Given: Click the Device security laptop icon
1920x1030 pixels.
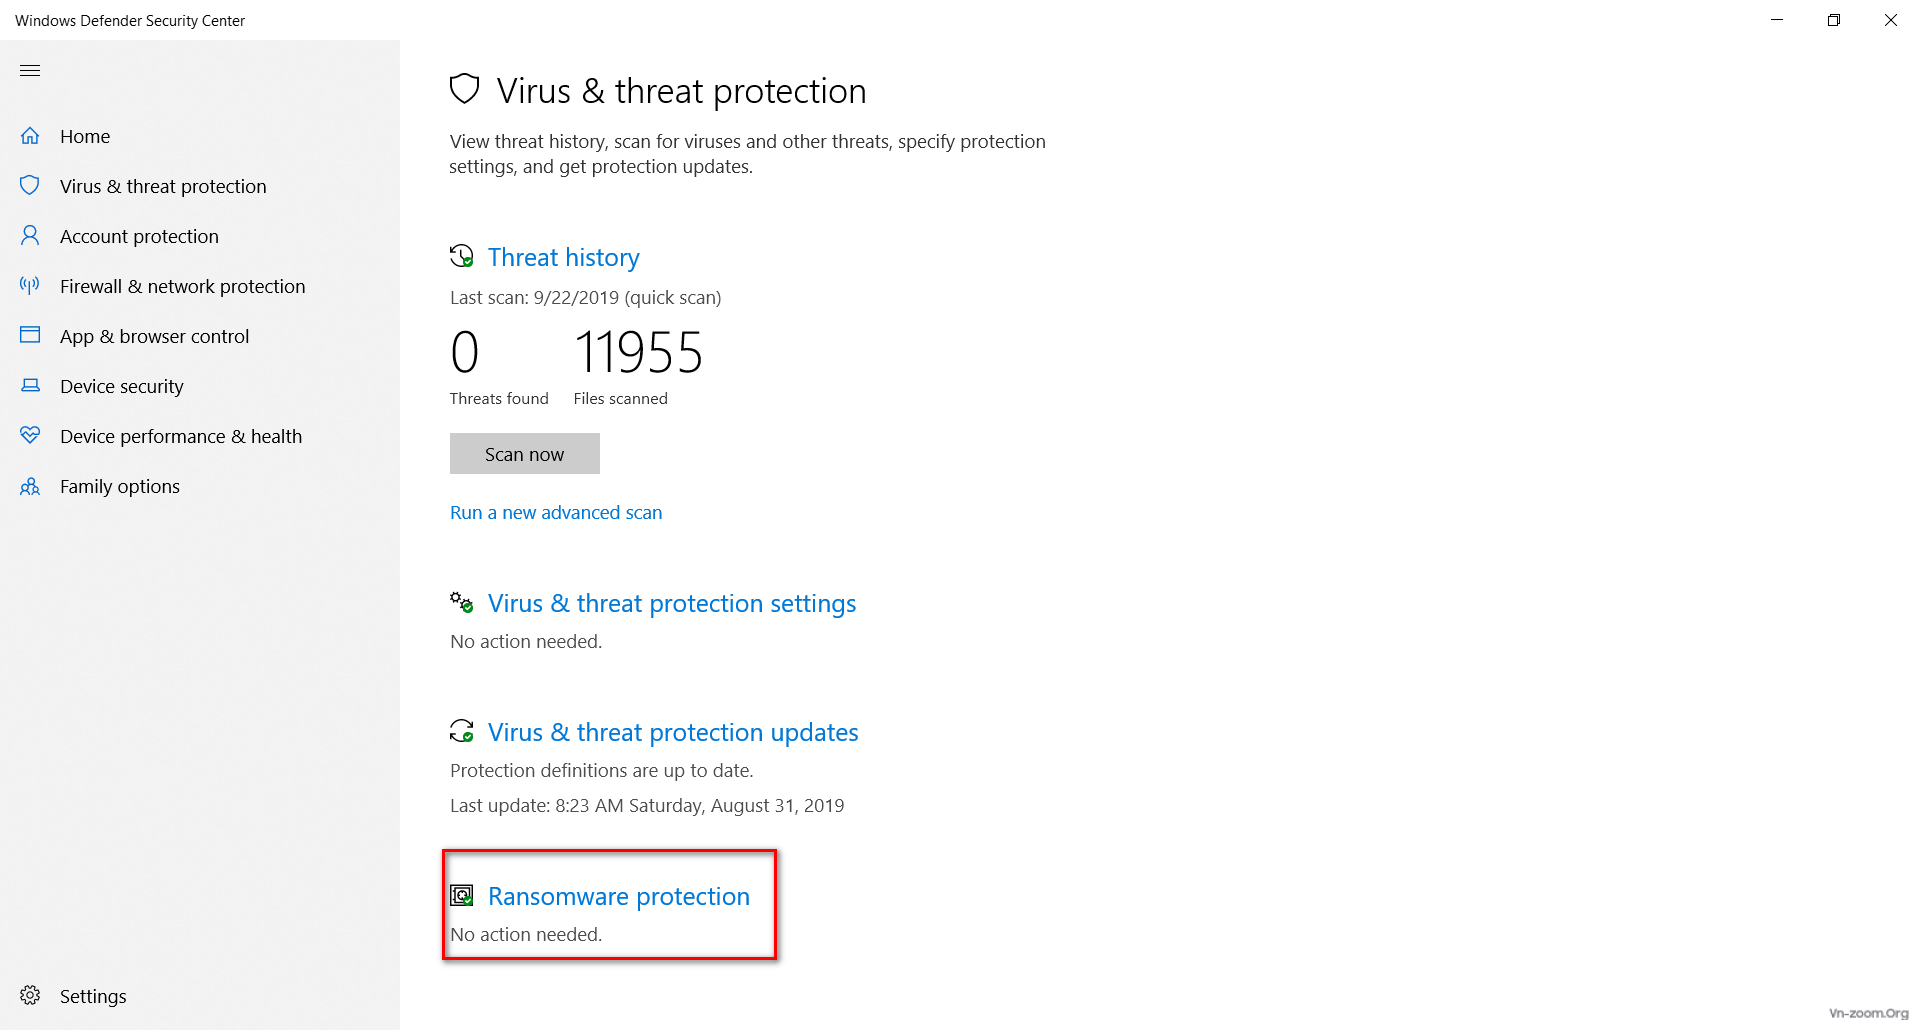Looking at the screenshot, I should coord(30,386).
